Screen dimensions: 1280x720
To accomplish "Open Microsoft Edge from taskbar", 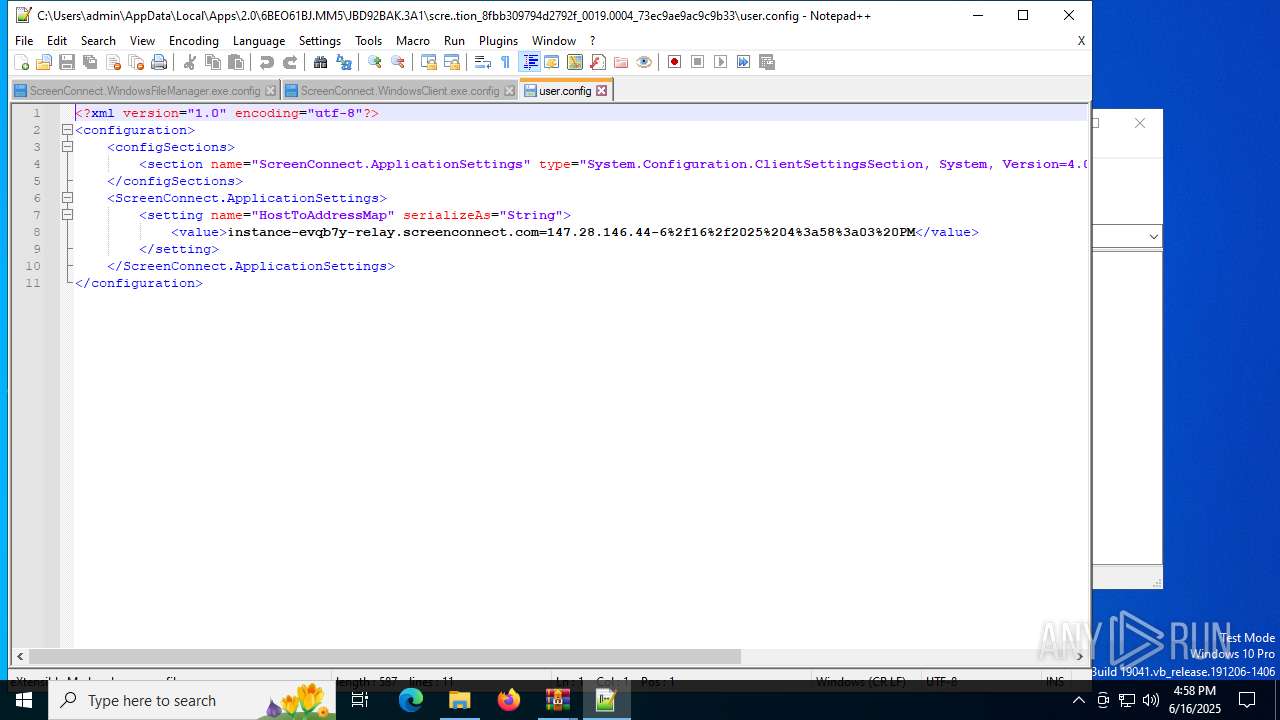I will [411, 700].
